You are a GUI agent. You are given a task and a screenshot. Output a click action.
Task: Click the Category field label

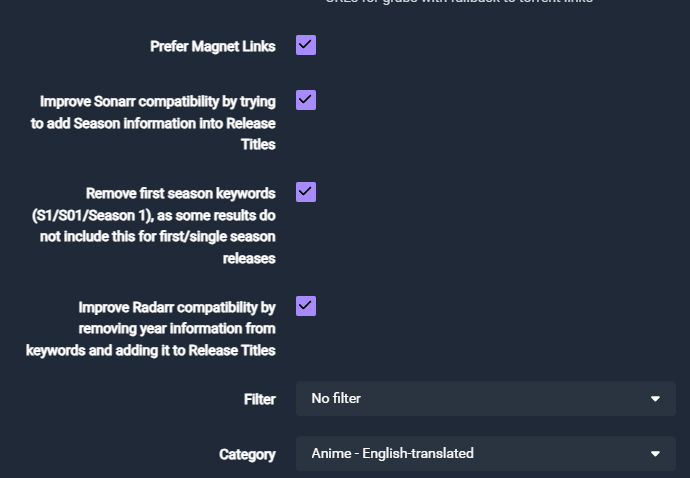point(247,454)
